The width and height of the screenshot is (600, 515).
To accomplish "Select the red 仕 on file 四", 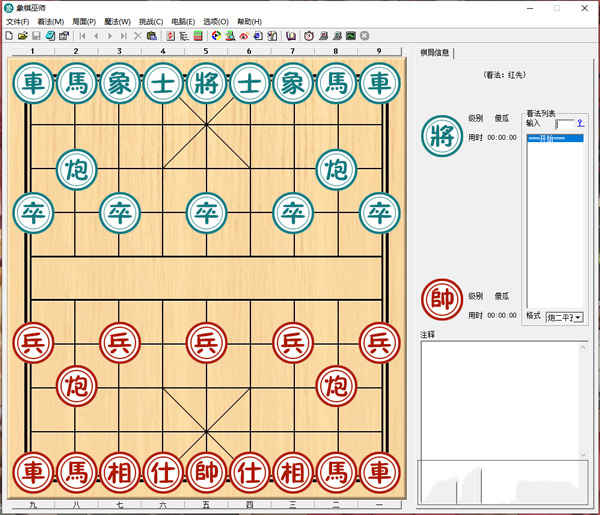I will coord(249,473).
